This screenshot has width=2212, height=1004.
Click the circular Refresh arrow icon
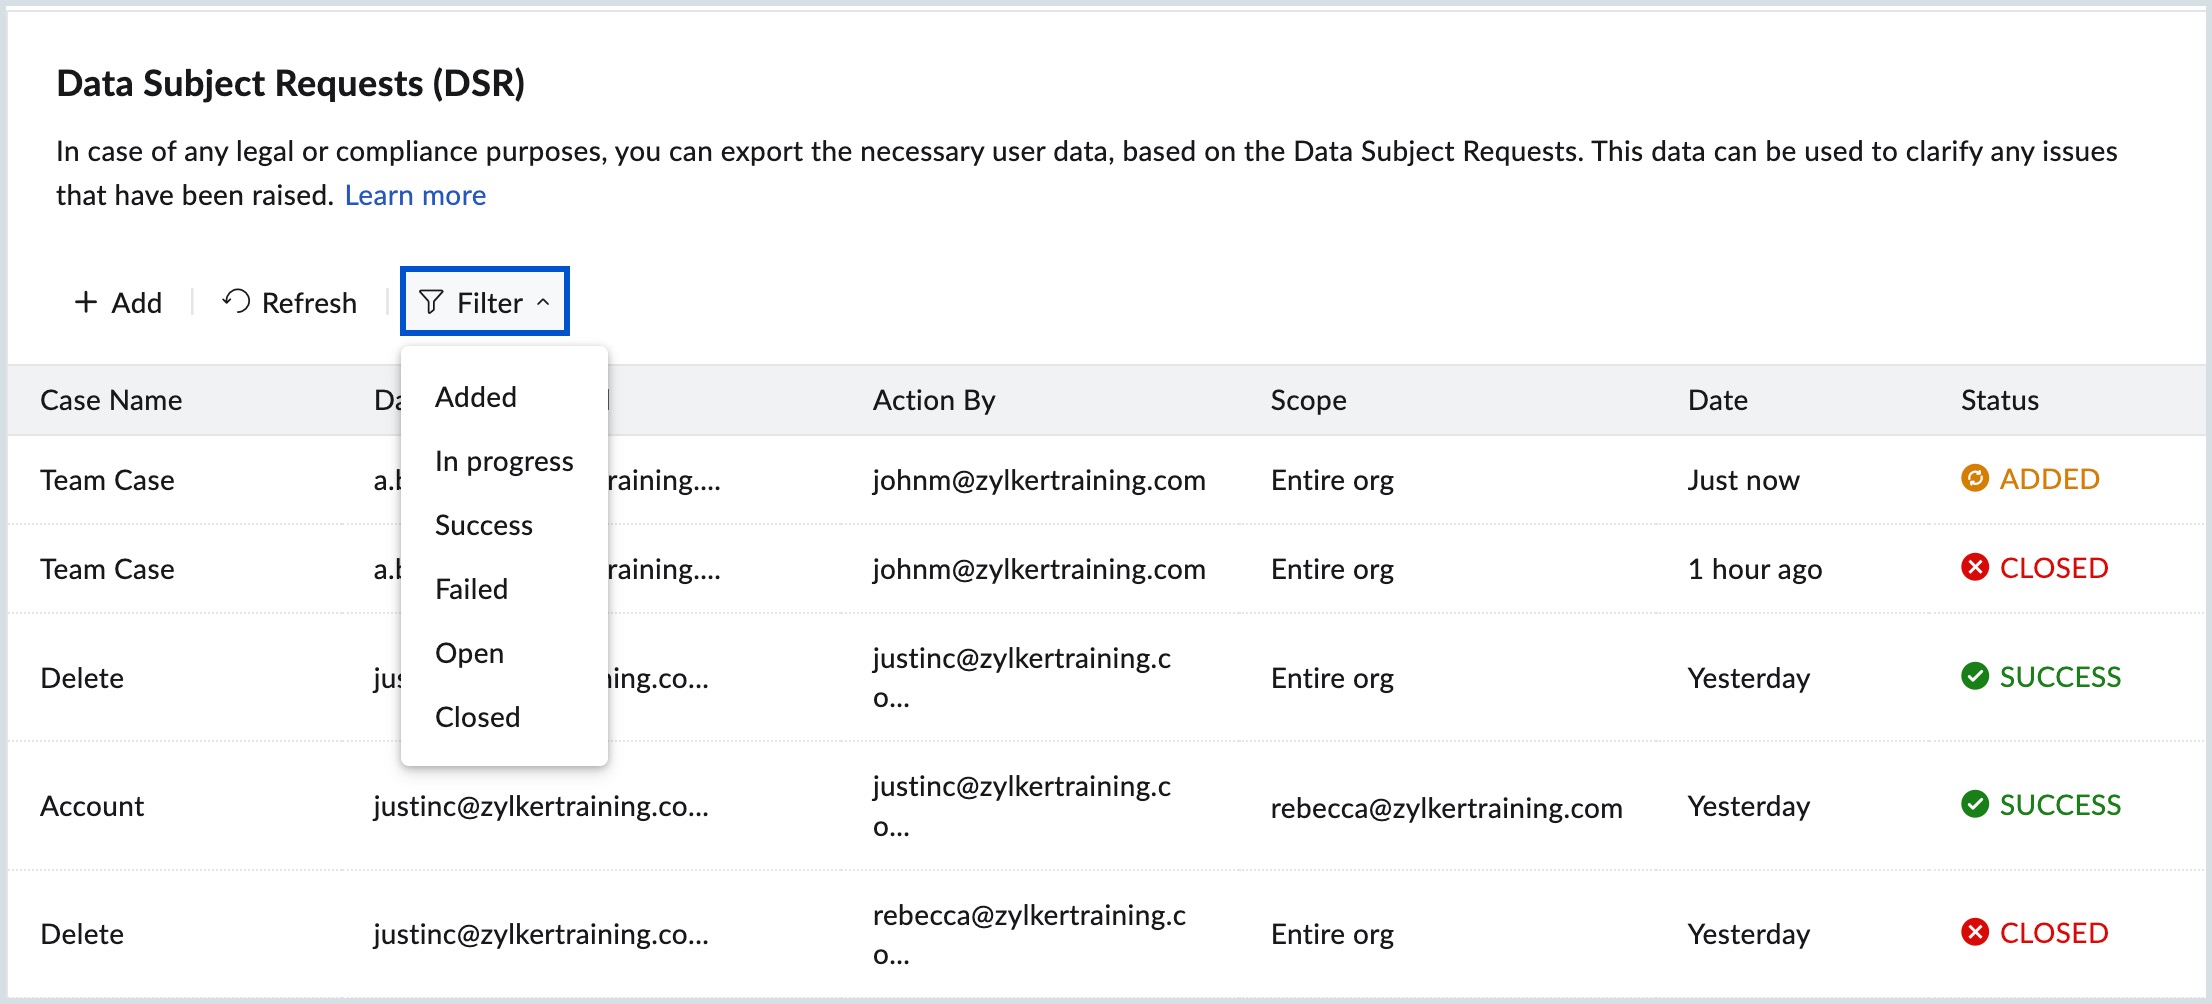[x=237, y=301]
